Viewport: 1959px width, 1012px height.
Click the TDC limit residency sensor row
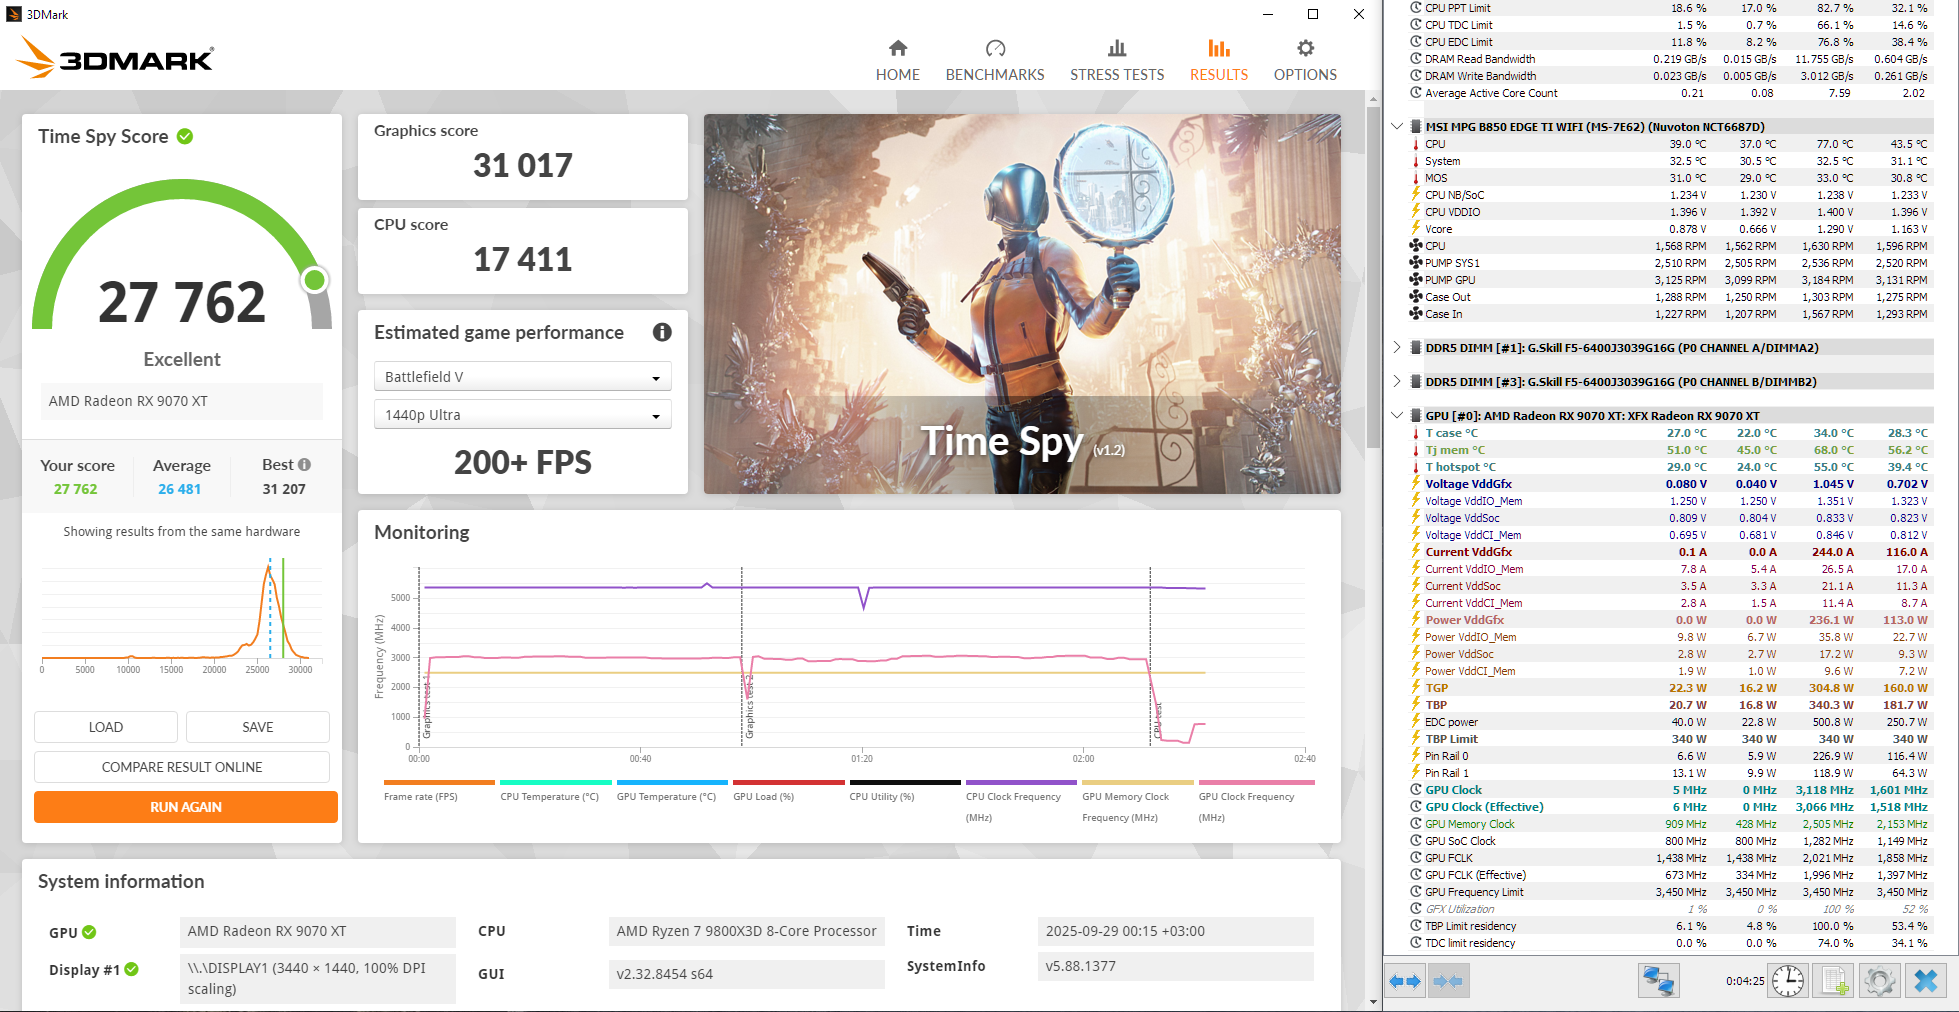point(1670,943)
